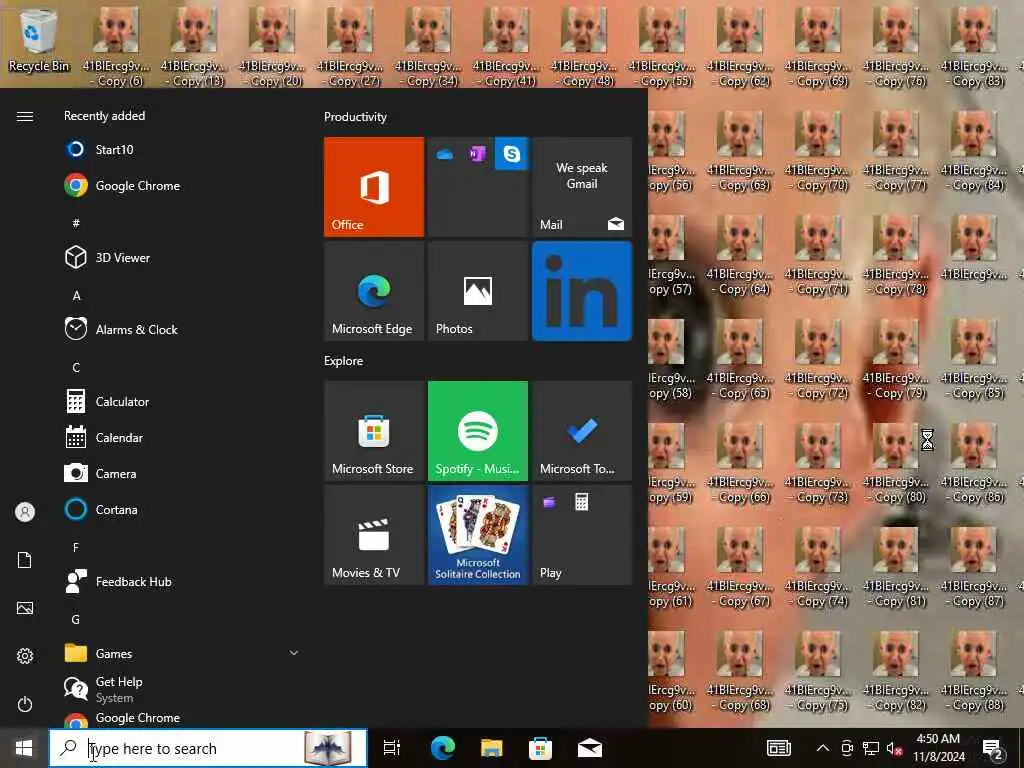Launch Microsoft Edge tile
1024x768 pixels.
[x=374, y=291]
